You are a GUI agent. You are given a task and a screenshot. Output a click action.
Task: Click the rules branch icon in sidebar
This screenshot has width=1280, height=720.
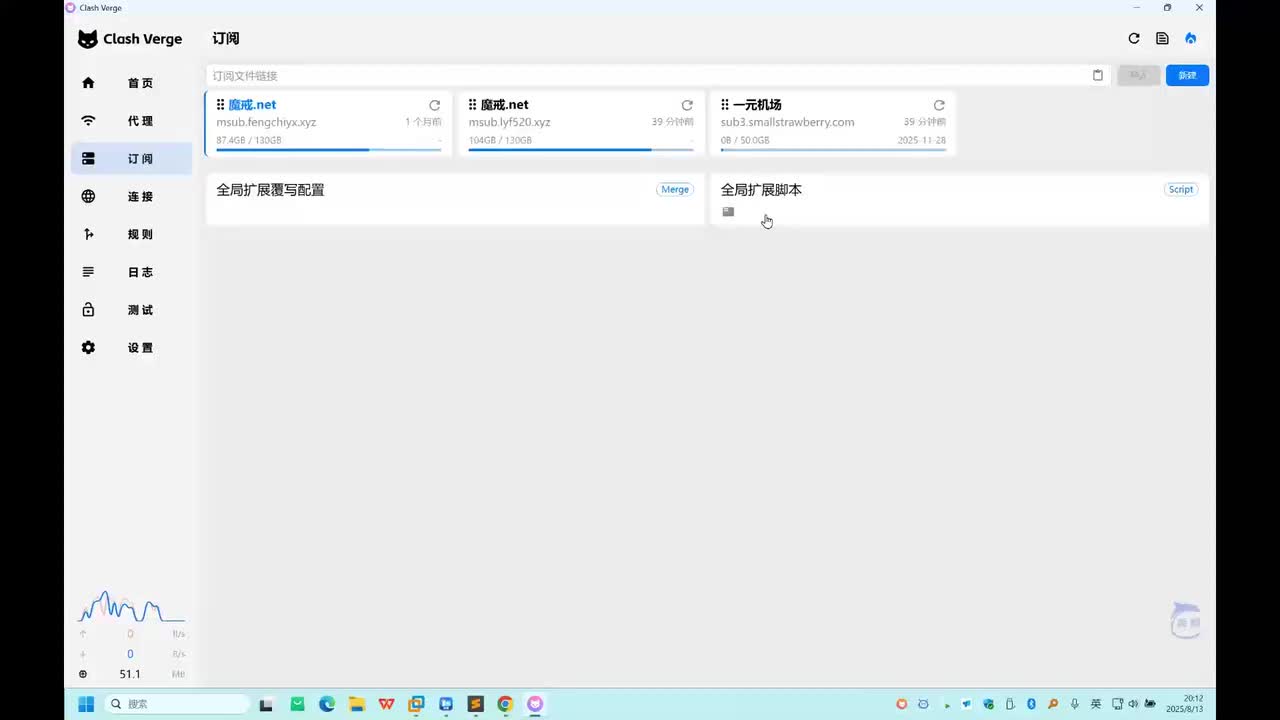88,234
